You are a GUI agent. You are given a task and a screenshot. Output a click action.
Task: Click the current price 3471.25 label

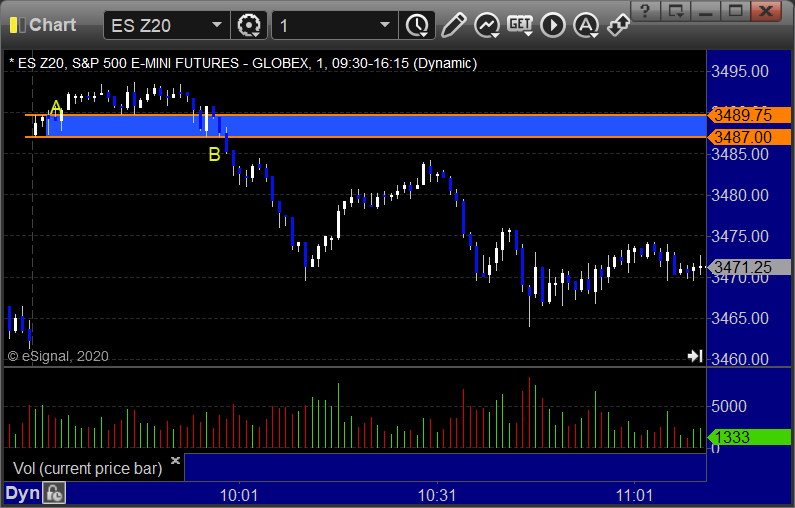(749, 267)
